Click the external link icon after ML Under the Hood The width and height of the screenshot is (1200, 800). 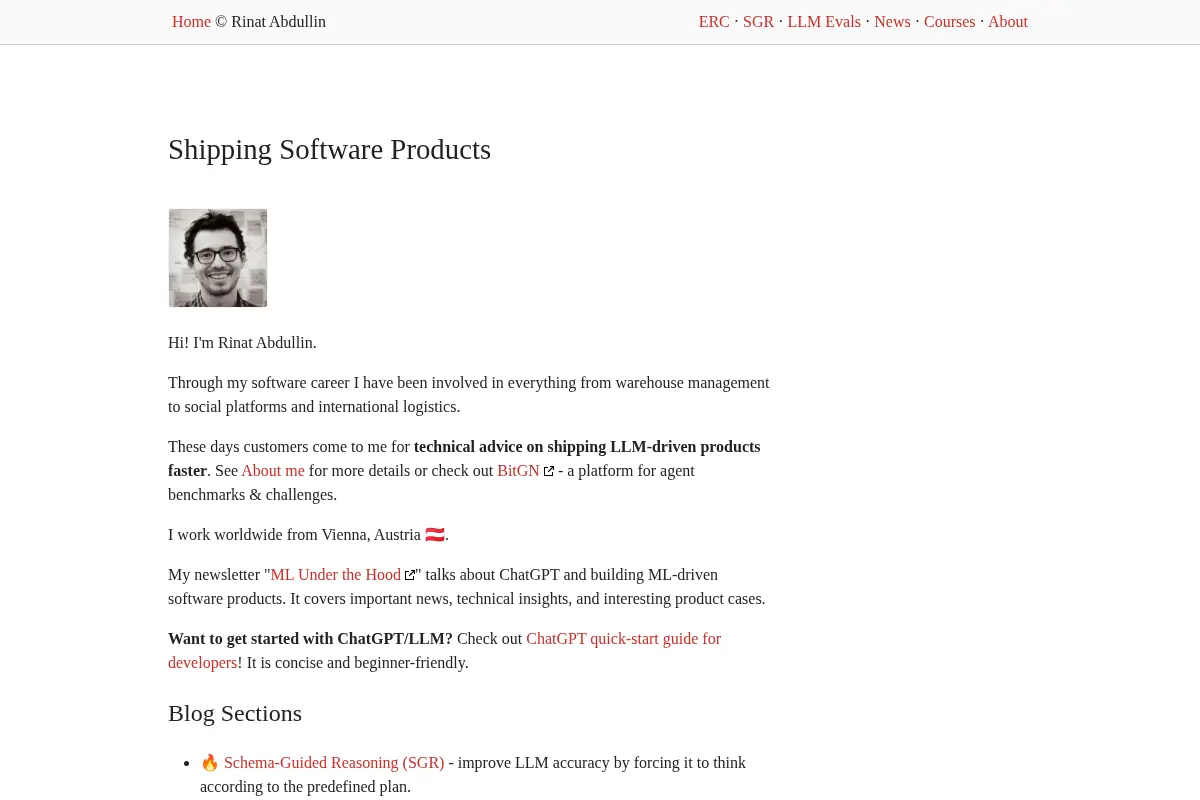(x=410, y=576)
